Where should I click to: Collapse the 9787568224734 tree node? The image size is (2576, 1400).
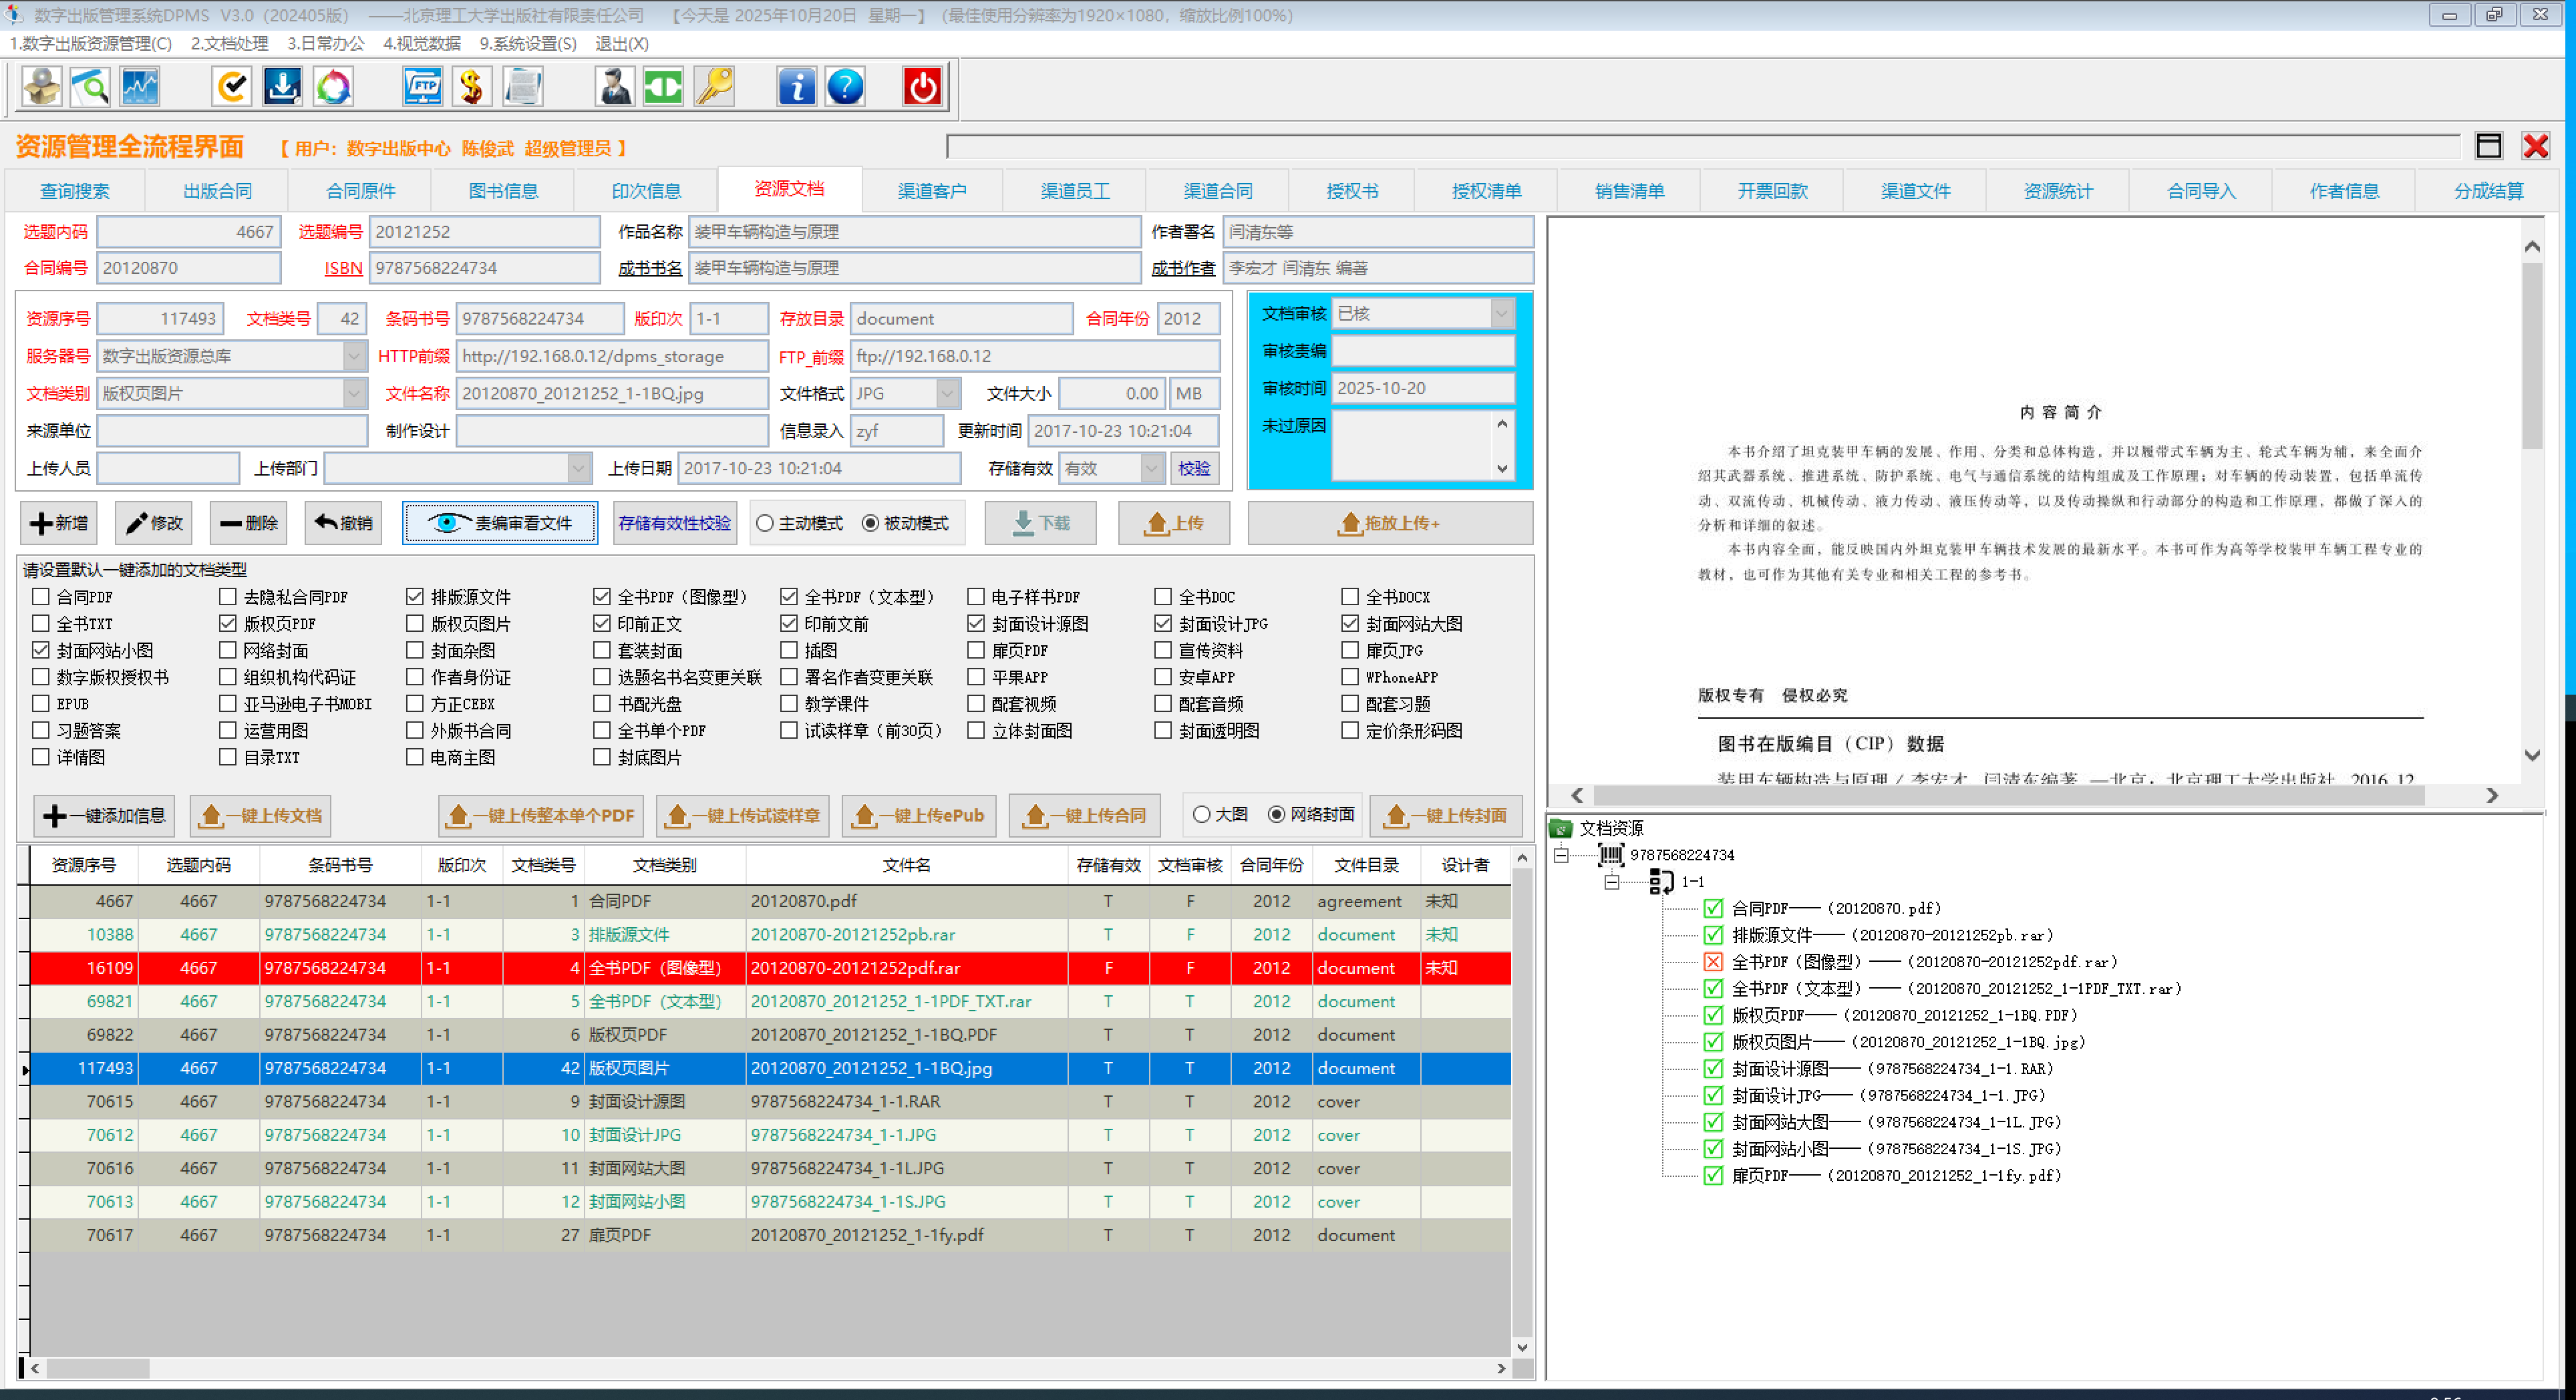pos(1561,855)
